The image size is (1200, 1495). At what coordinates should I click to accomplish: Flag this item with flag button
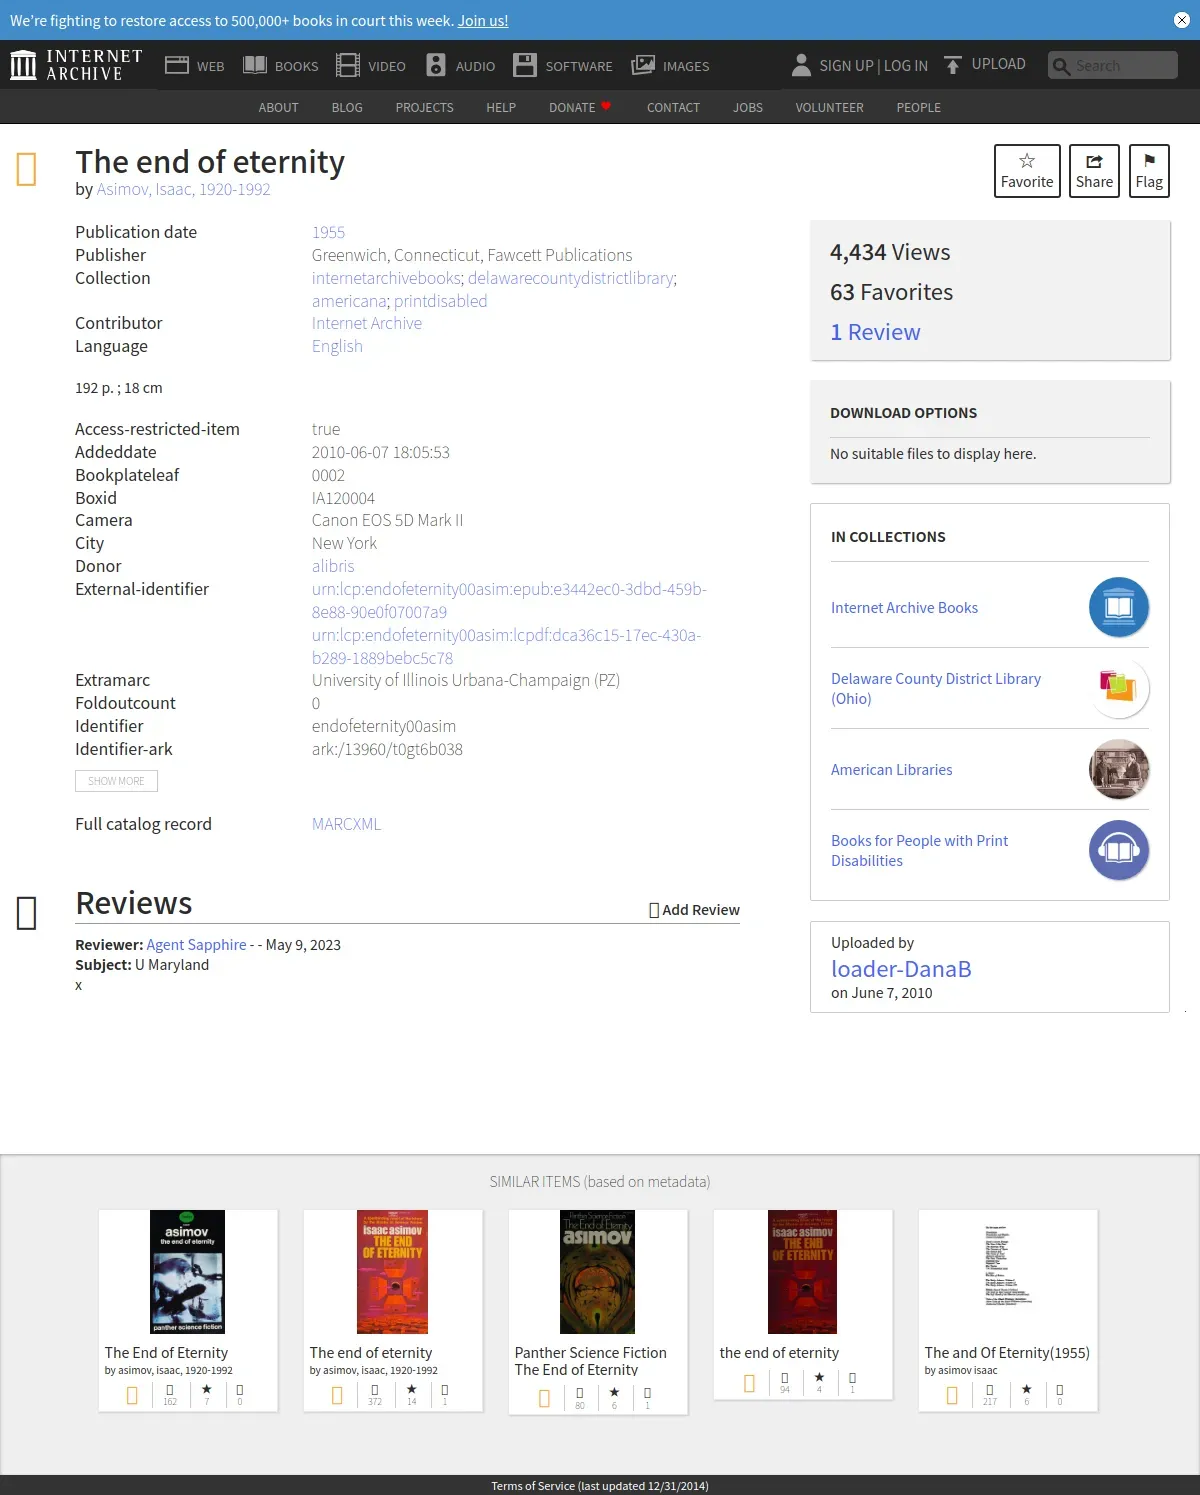coord(1149,171)
